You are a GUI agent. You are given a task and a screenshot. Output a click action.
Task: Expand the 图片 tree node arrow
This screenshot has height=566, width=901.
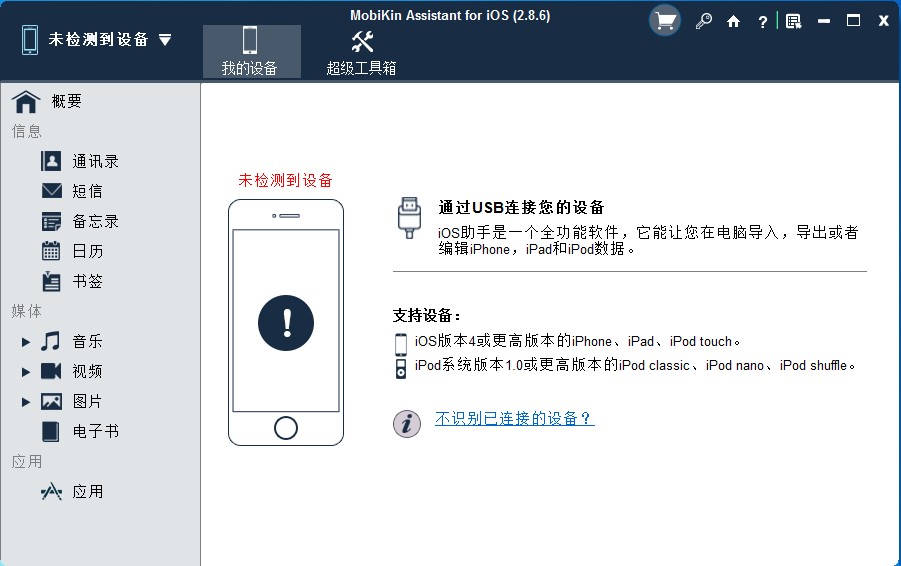[25, 402]
